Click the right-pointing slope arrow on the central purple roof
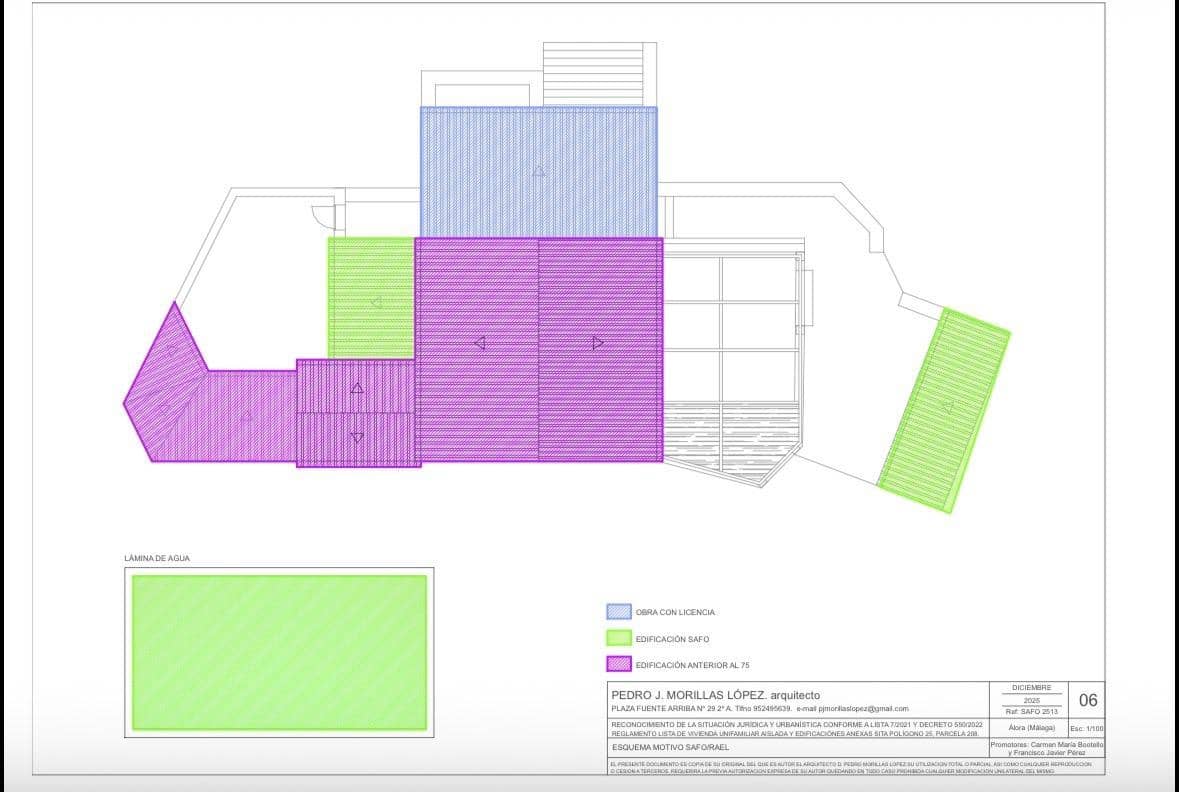This screenshot has width=1179, height=792. coord(599,343)
